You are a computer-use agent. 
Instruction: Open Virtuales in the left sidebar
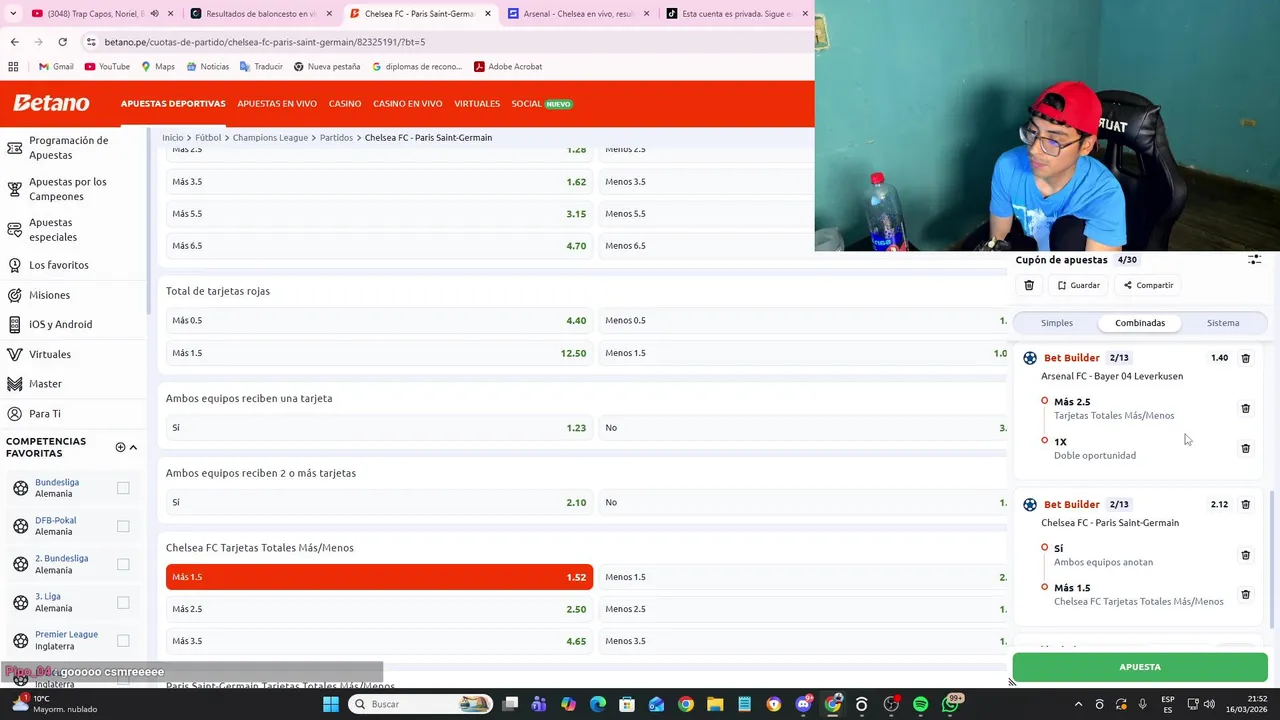(x=50, y=354)
